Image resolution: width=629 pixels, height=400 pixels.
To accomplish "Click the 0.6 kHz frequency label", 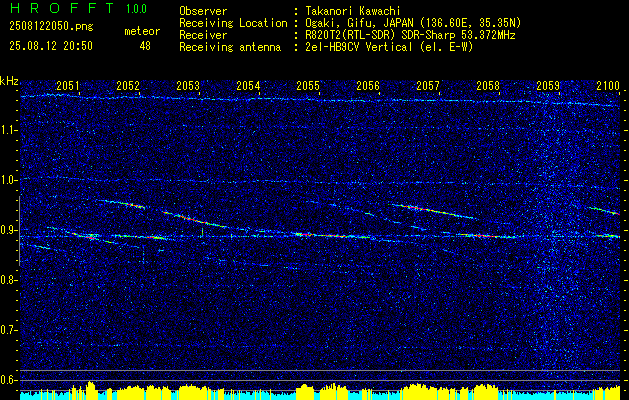I will coord(9,380).
